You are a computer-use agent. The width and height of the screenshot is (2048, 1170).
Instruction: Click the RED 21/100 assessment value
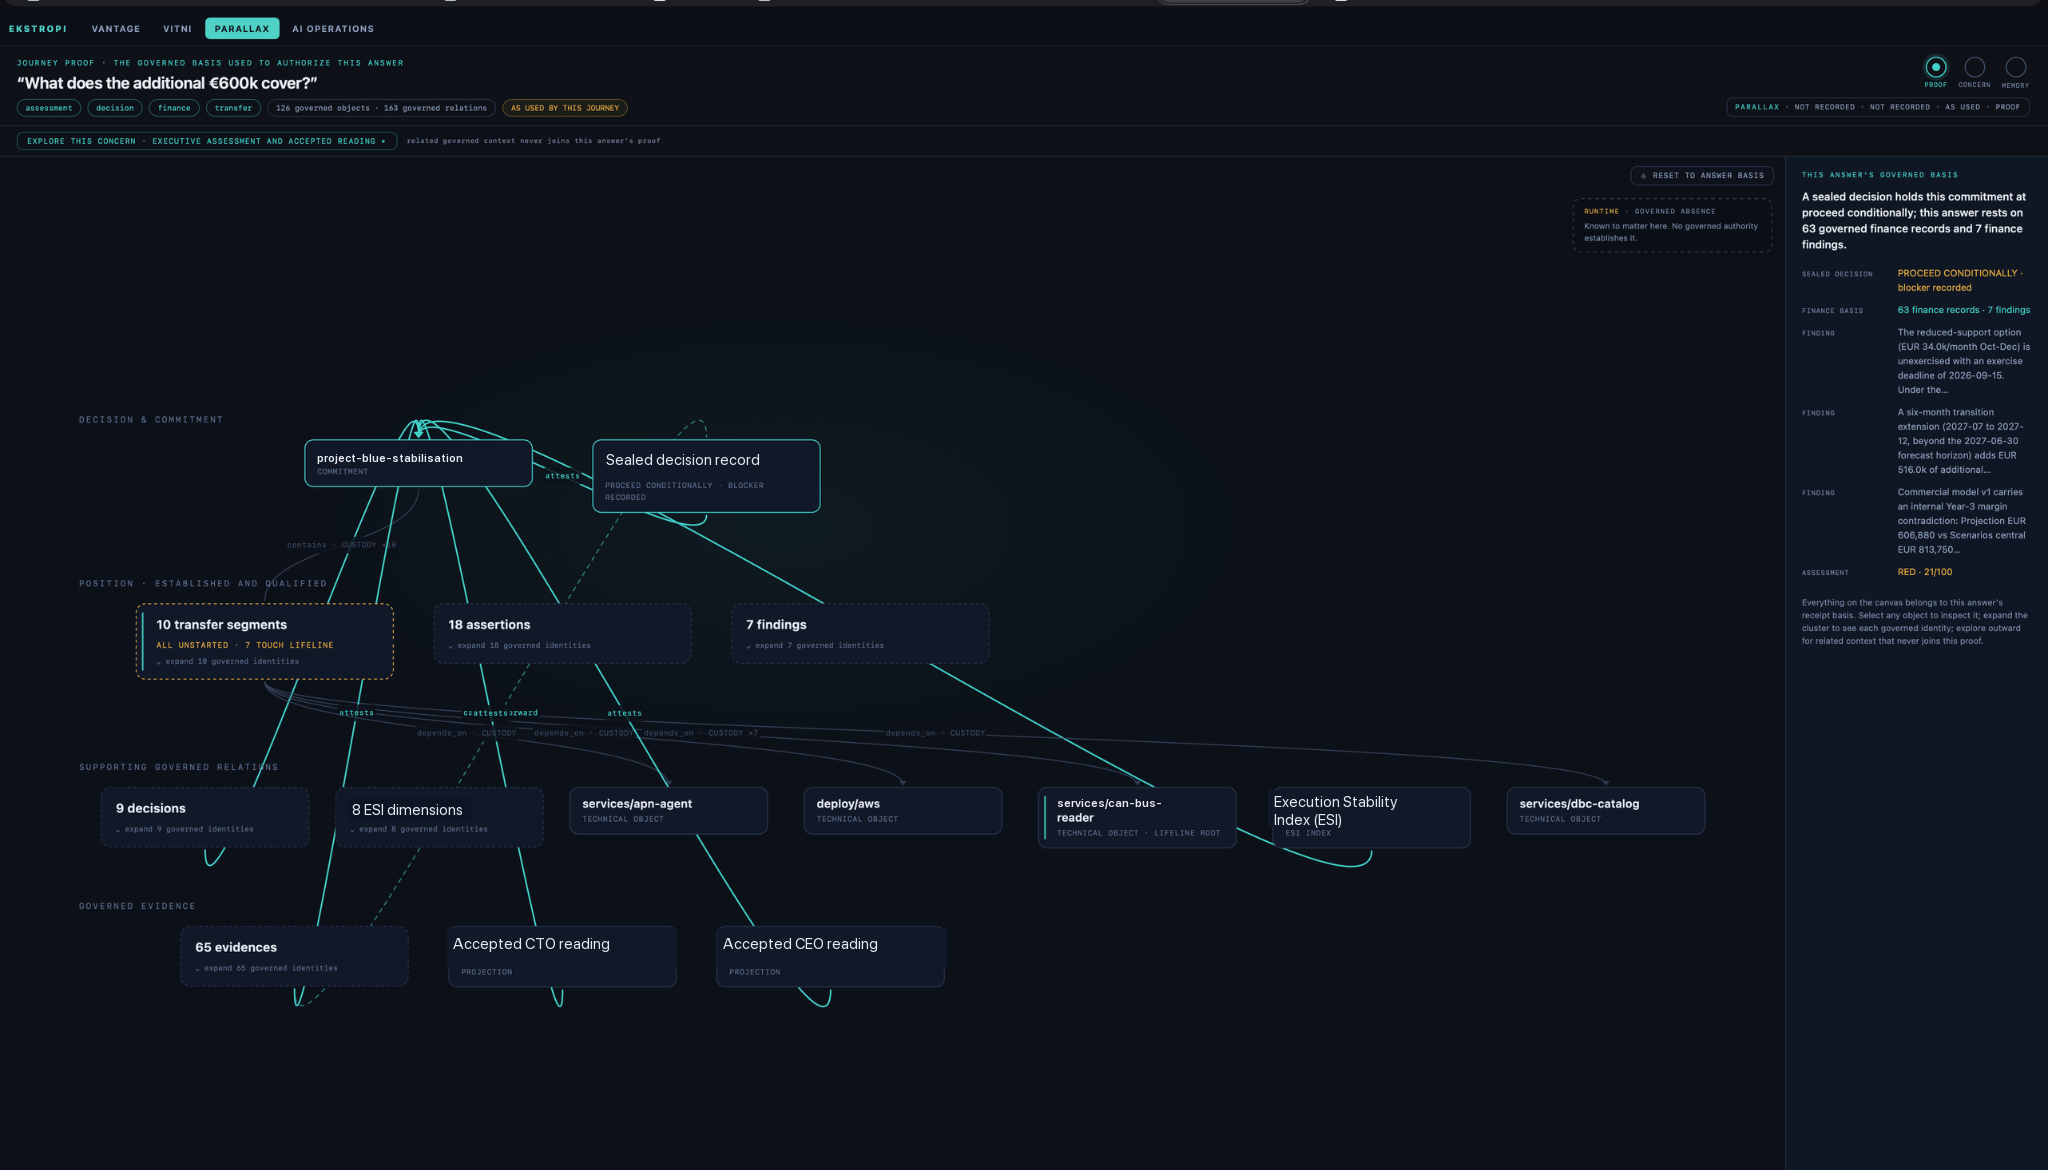click(x=1925, y=572)
